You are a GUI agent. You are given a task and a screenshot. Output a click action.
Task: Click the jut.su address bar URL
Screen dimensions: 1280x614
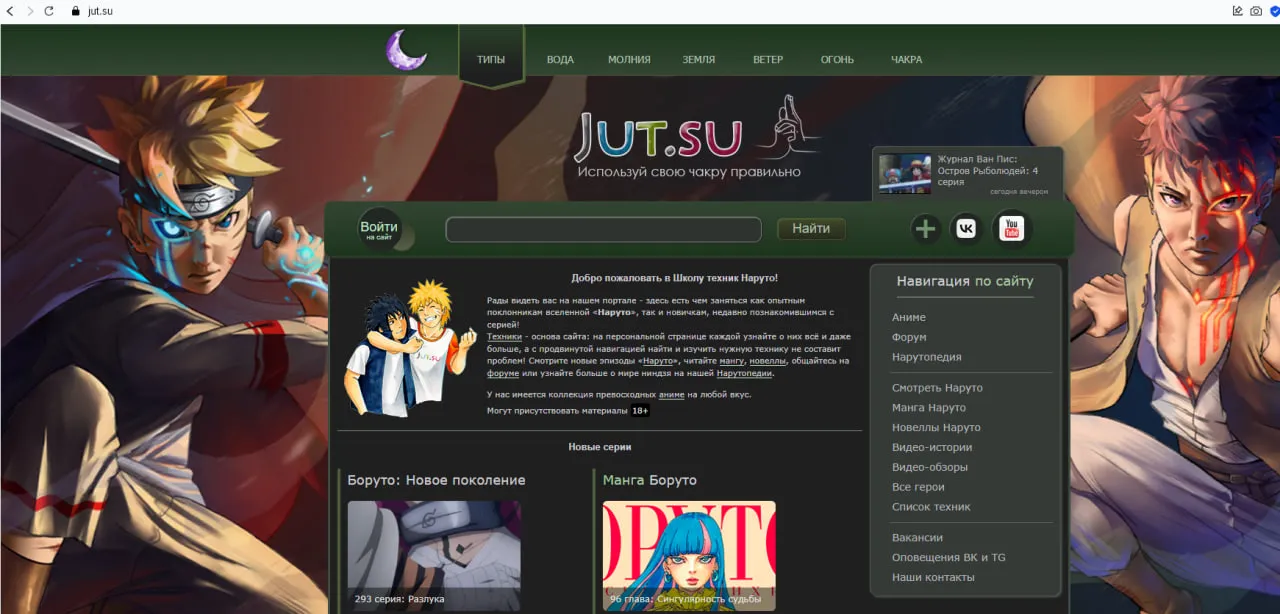(100, 11)
